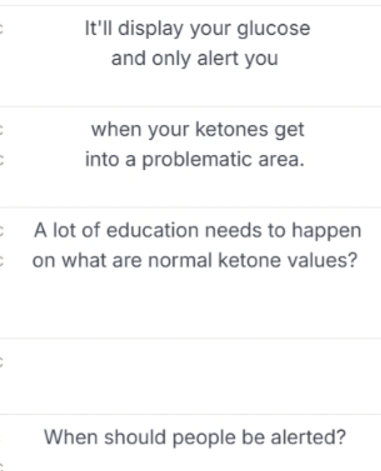381x471 pixels.
Task: Click the edge marker left of "on what are normal"
Action: tap(1, 261)
